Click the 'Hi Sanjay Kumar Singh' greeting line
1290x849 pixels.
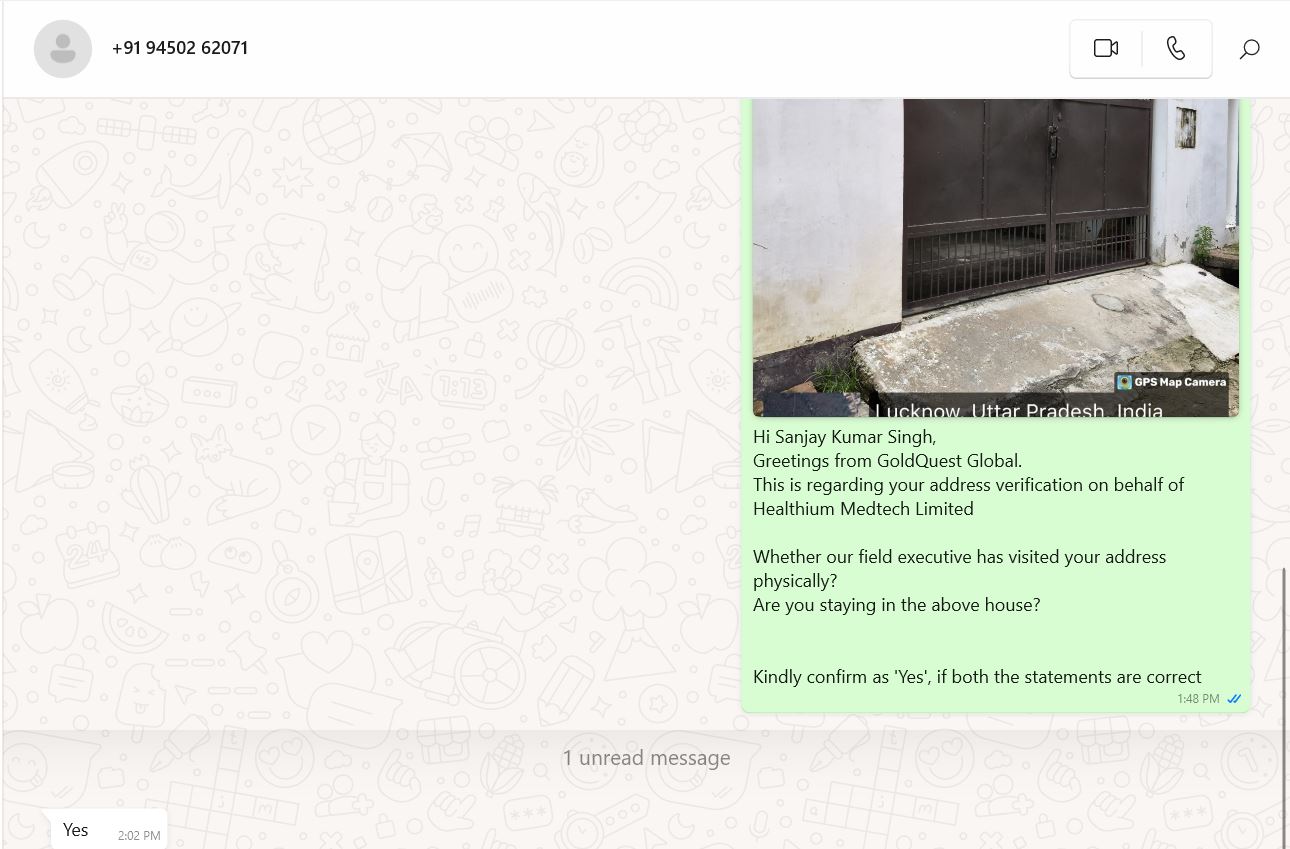point(844,437)
